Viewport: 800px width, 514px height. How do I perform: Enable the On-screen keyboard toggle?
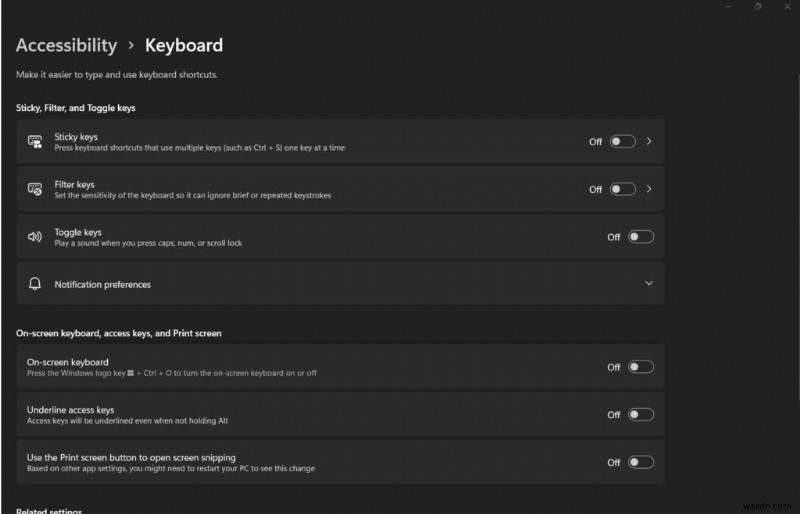[641, 367]
